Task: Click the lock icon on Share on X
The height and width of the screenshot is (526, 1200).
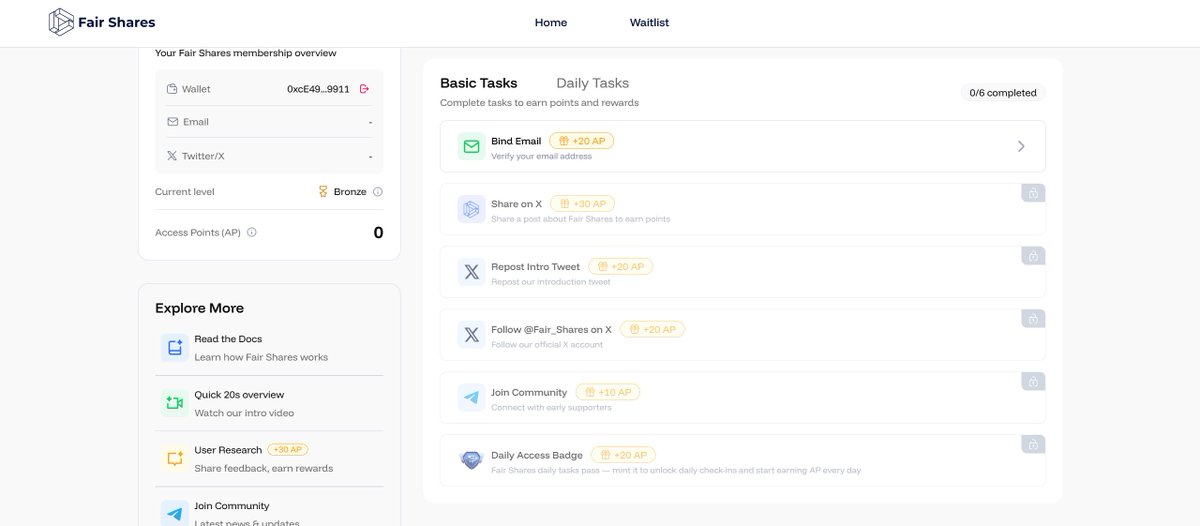Action: click(x=1033, y=193)
